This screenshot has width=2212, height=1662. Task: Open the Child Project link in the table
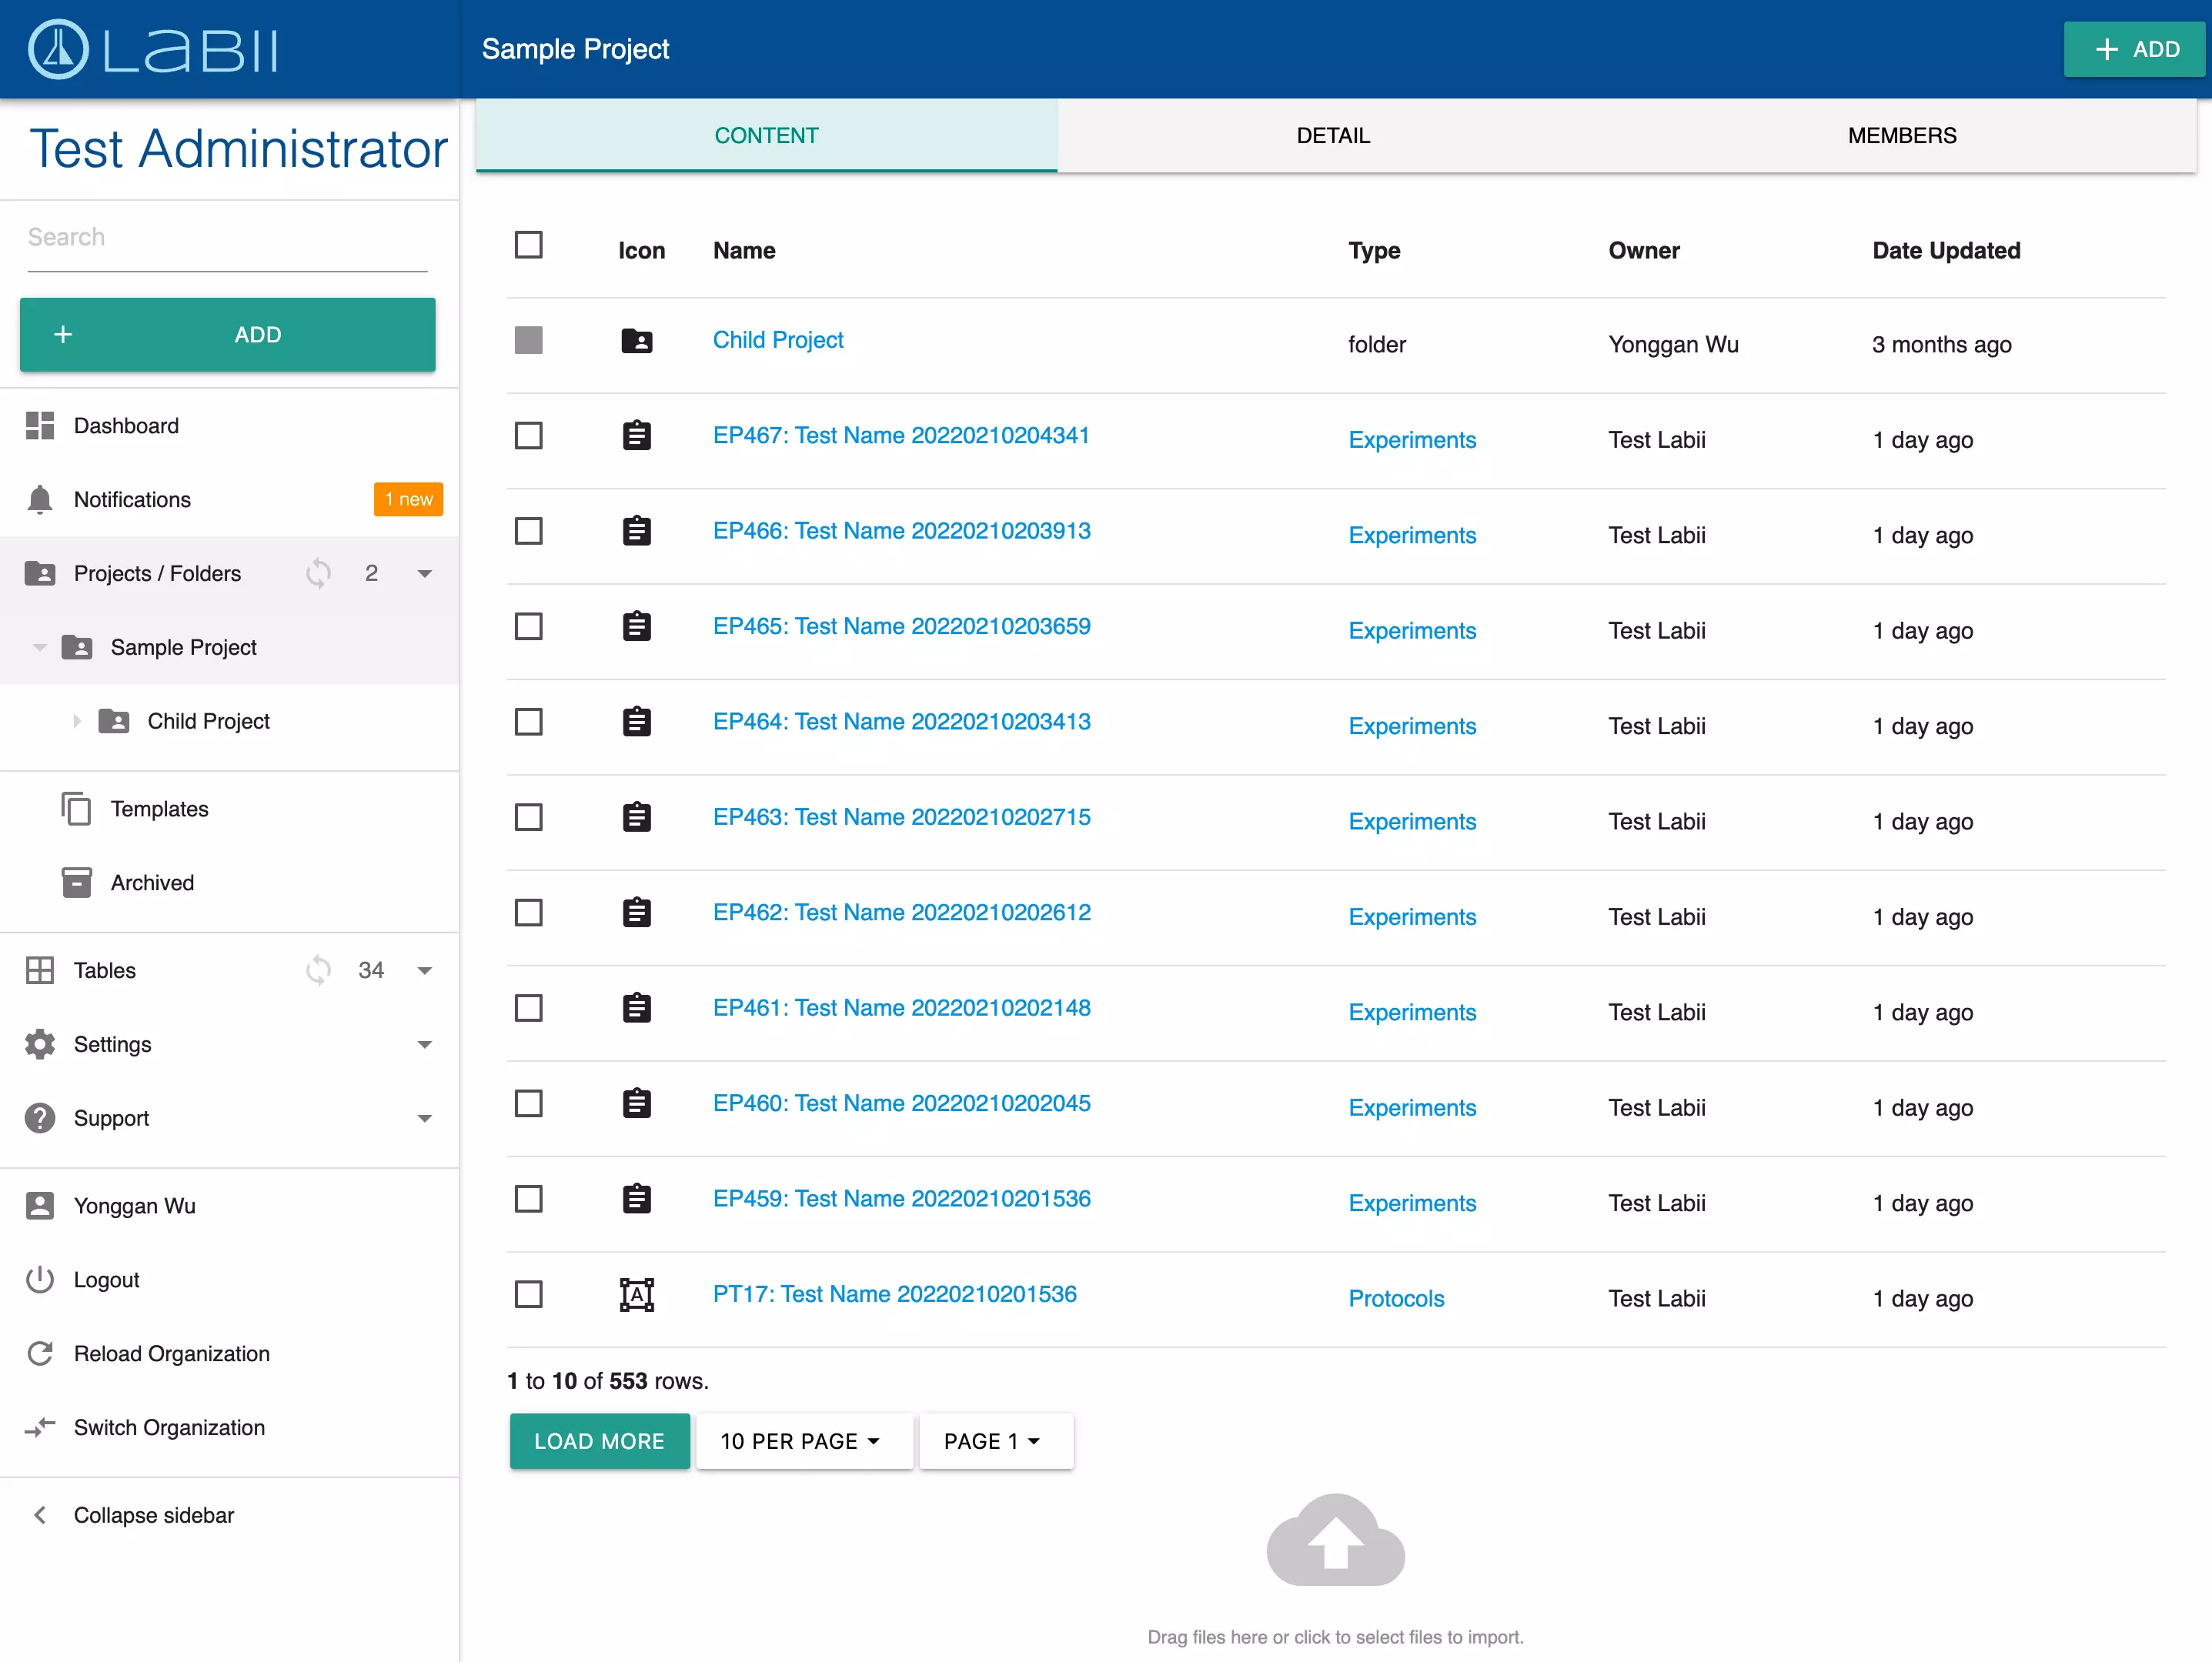pyautogui.click(x=778, y=339)
